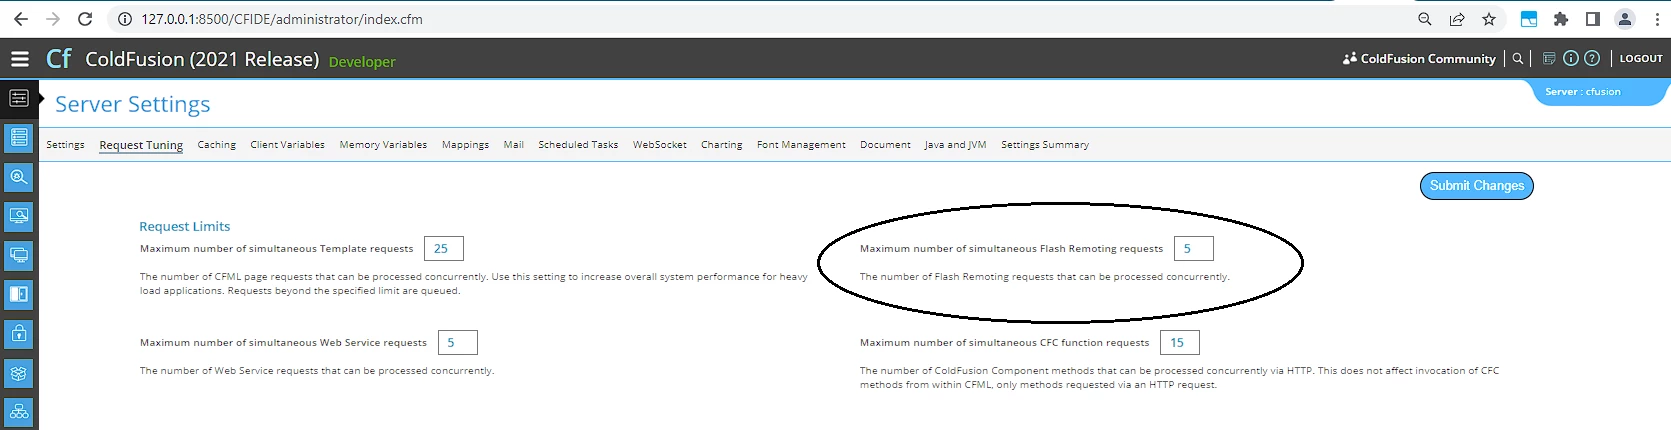
Task: Edit the simultaneous Web Service requests field
Action: pyautogui.click(x=458, y=343)
